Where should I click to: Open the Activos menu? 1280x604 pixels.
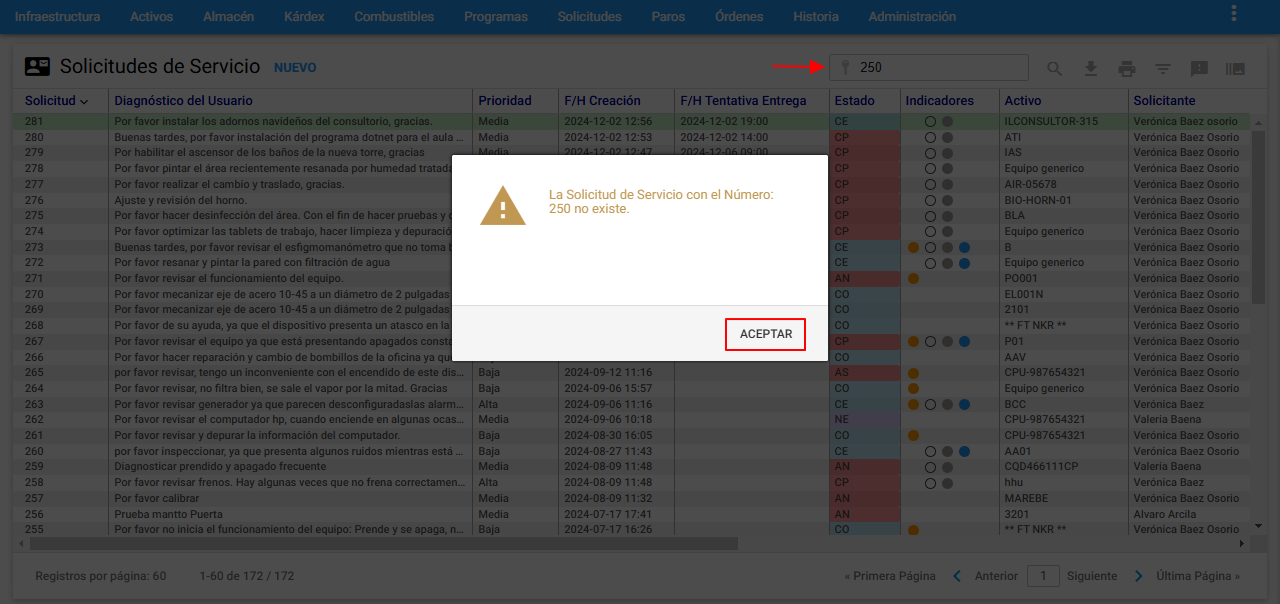coord(152,16)
